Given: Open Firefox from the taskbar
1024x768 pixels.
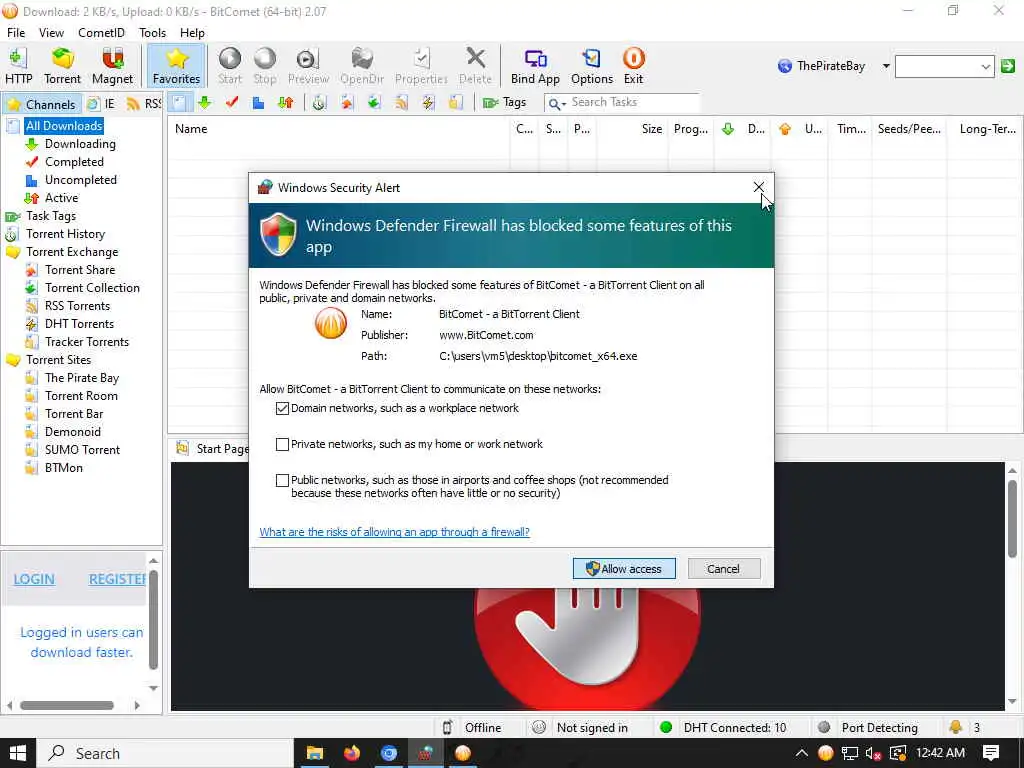Looking at the screenshot, I should pos(352,753).
